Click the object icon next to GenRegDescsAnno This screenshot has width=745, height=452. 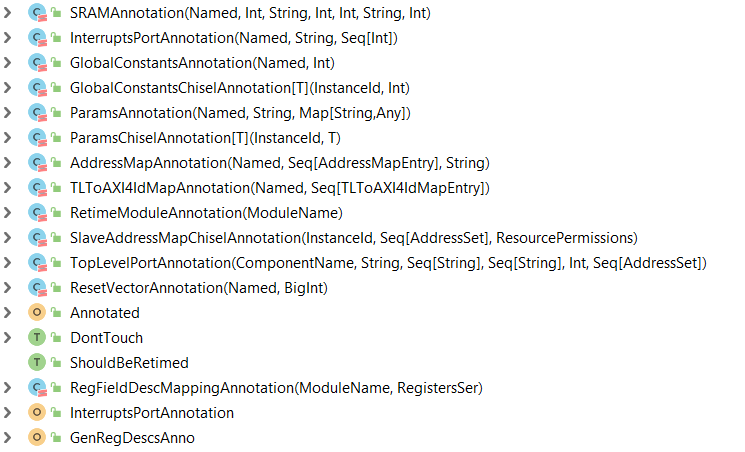tap(37, 438)
